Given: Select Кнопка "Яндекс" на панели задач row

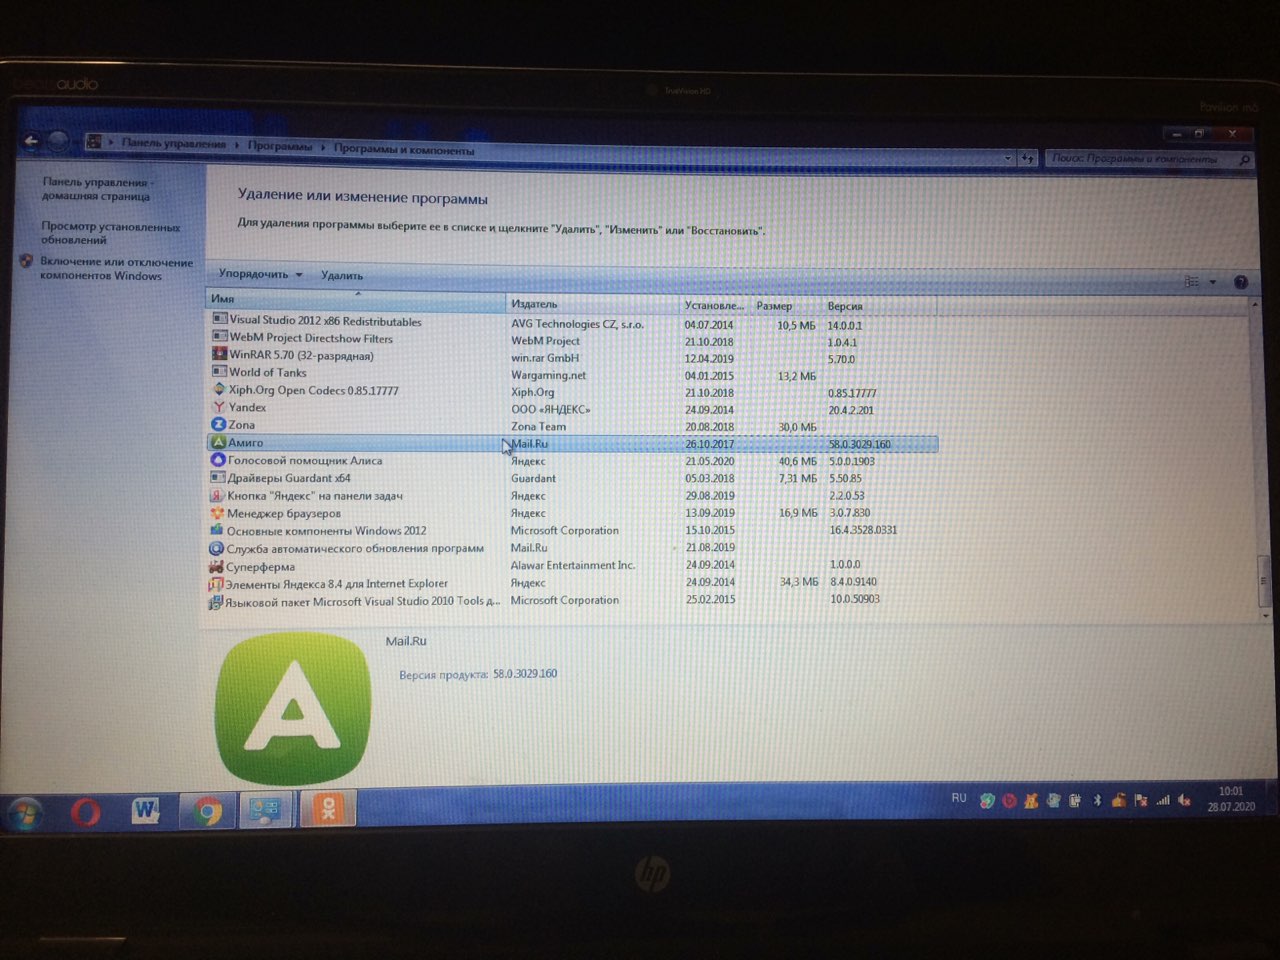Looking at the screenshot, I should coord(572,495).
